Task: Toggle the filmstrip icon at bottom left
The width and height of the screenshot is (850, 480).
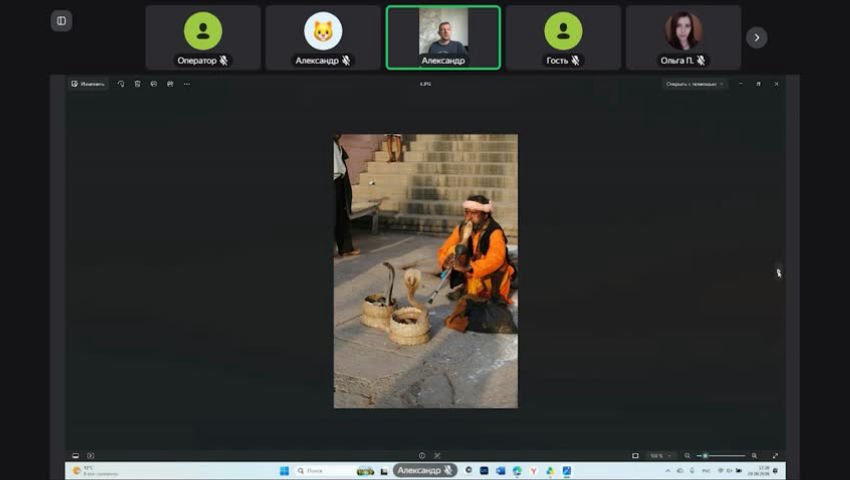Action: click(x=75, y=456)
